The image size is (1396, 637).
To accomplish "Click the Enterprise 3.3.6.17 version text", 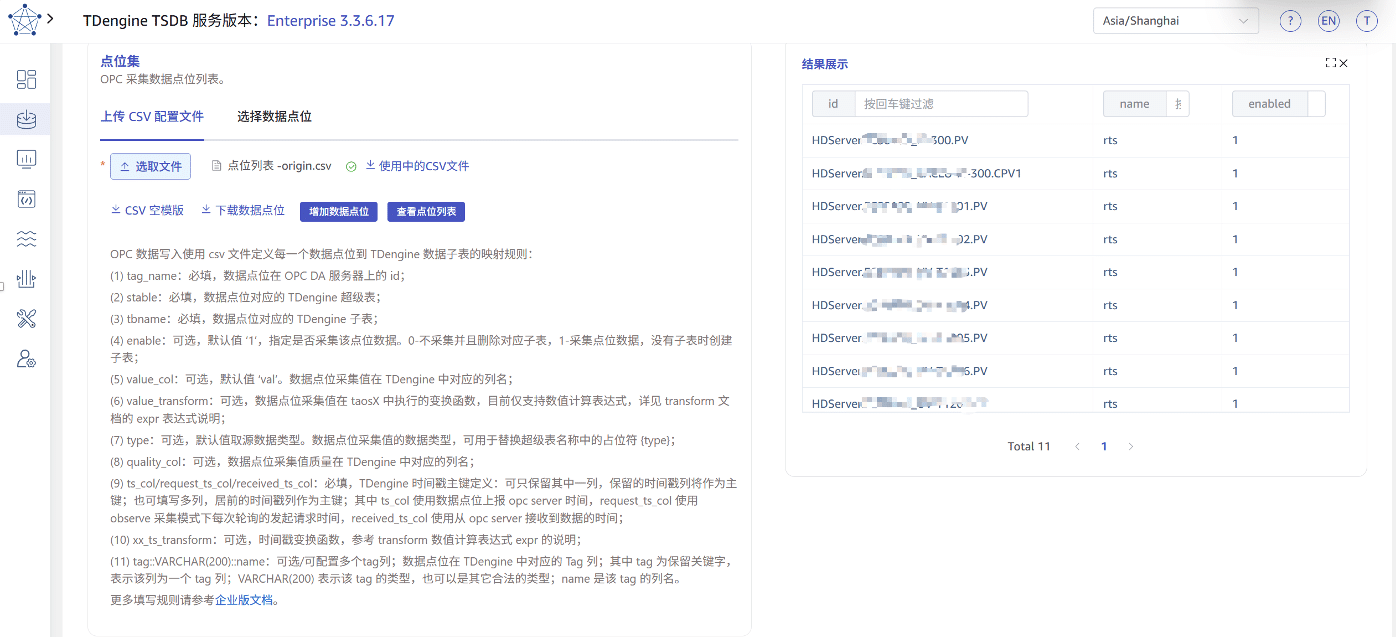I will 331,21.
